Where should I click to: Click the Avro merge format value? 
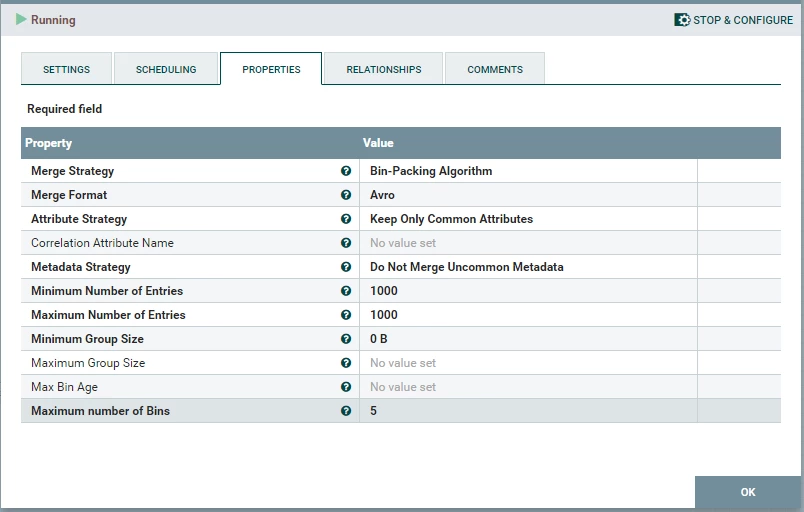click(x=383, y=195)
